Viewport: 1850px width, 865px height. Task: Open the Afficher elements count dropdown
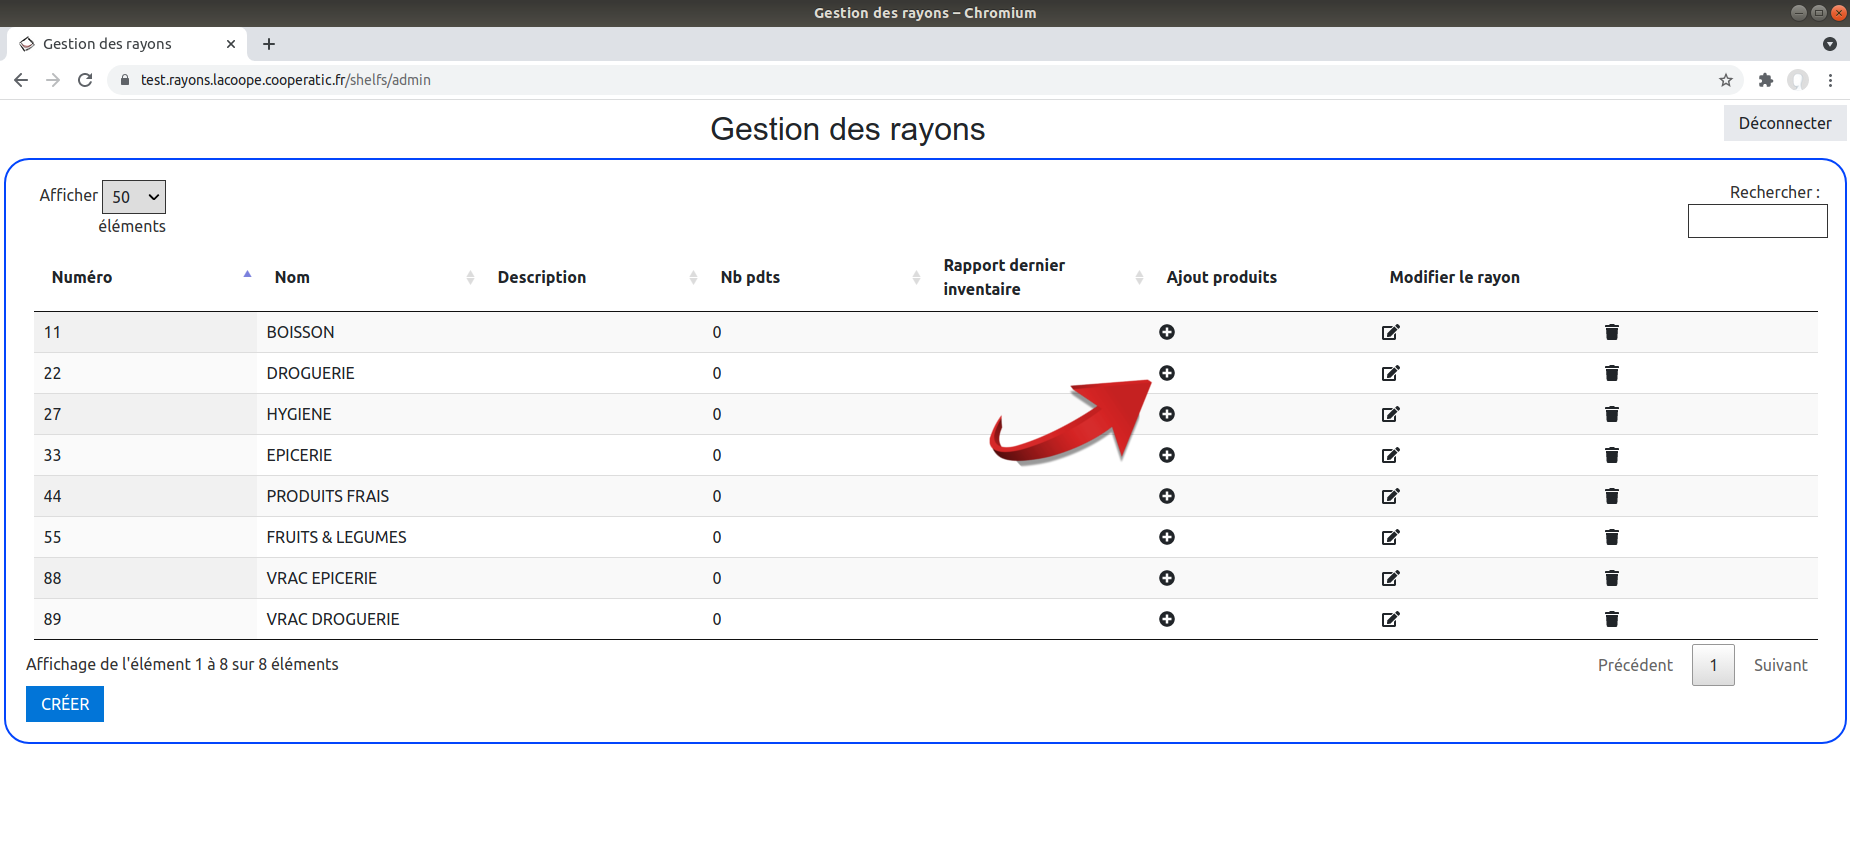coord(134,197)
